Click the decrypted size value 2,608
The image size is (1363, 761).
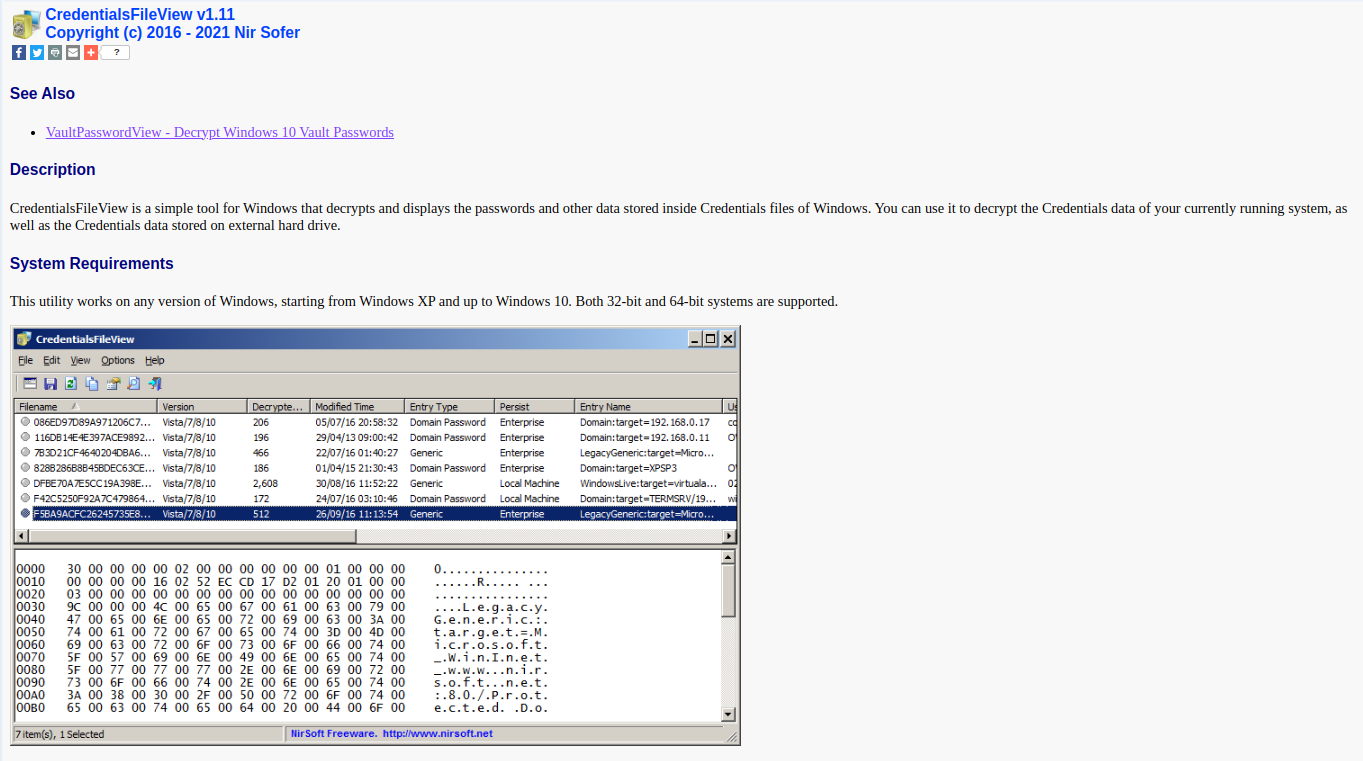click(x=266, y=483)
